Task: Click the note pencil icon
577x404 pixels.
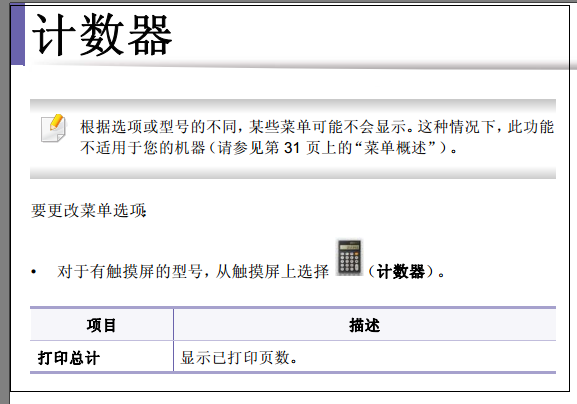Action: coord(53,128)
